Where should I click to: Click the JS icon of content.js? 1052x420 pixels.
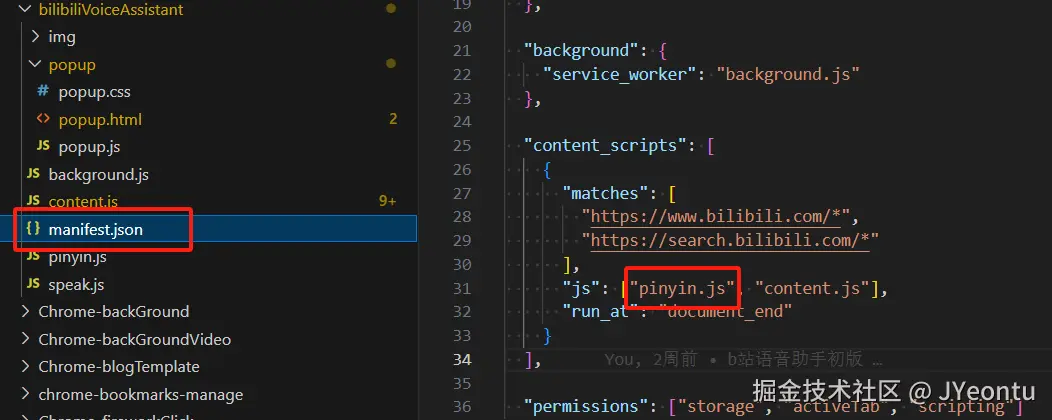(33, 201)
